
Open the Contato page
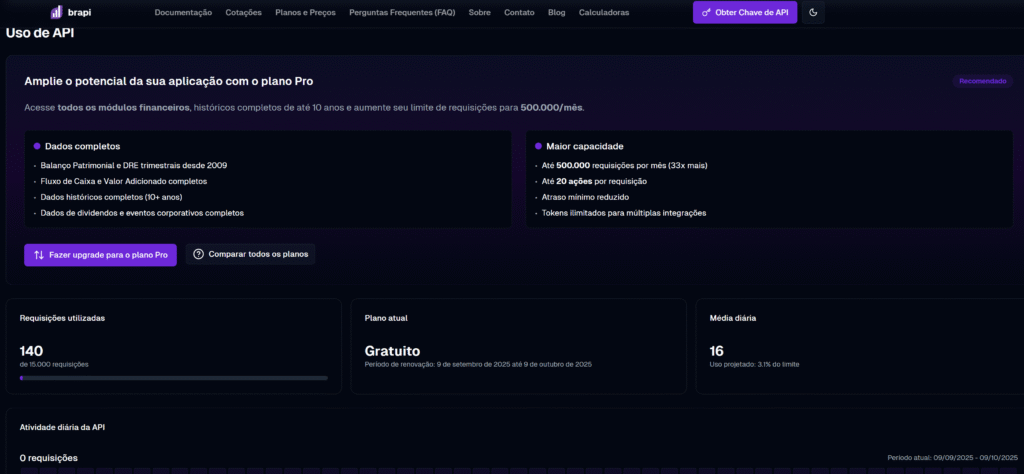pyautogui.click(x=519, y=12)
